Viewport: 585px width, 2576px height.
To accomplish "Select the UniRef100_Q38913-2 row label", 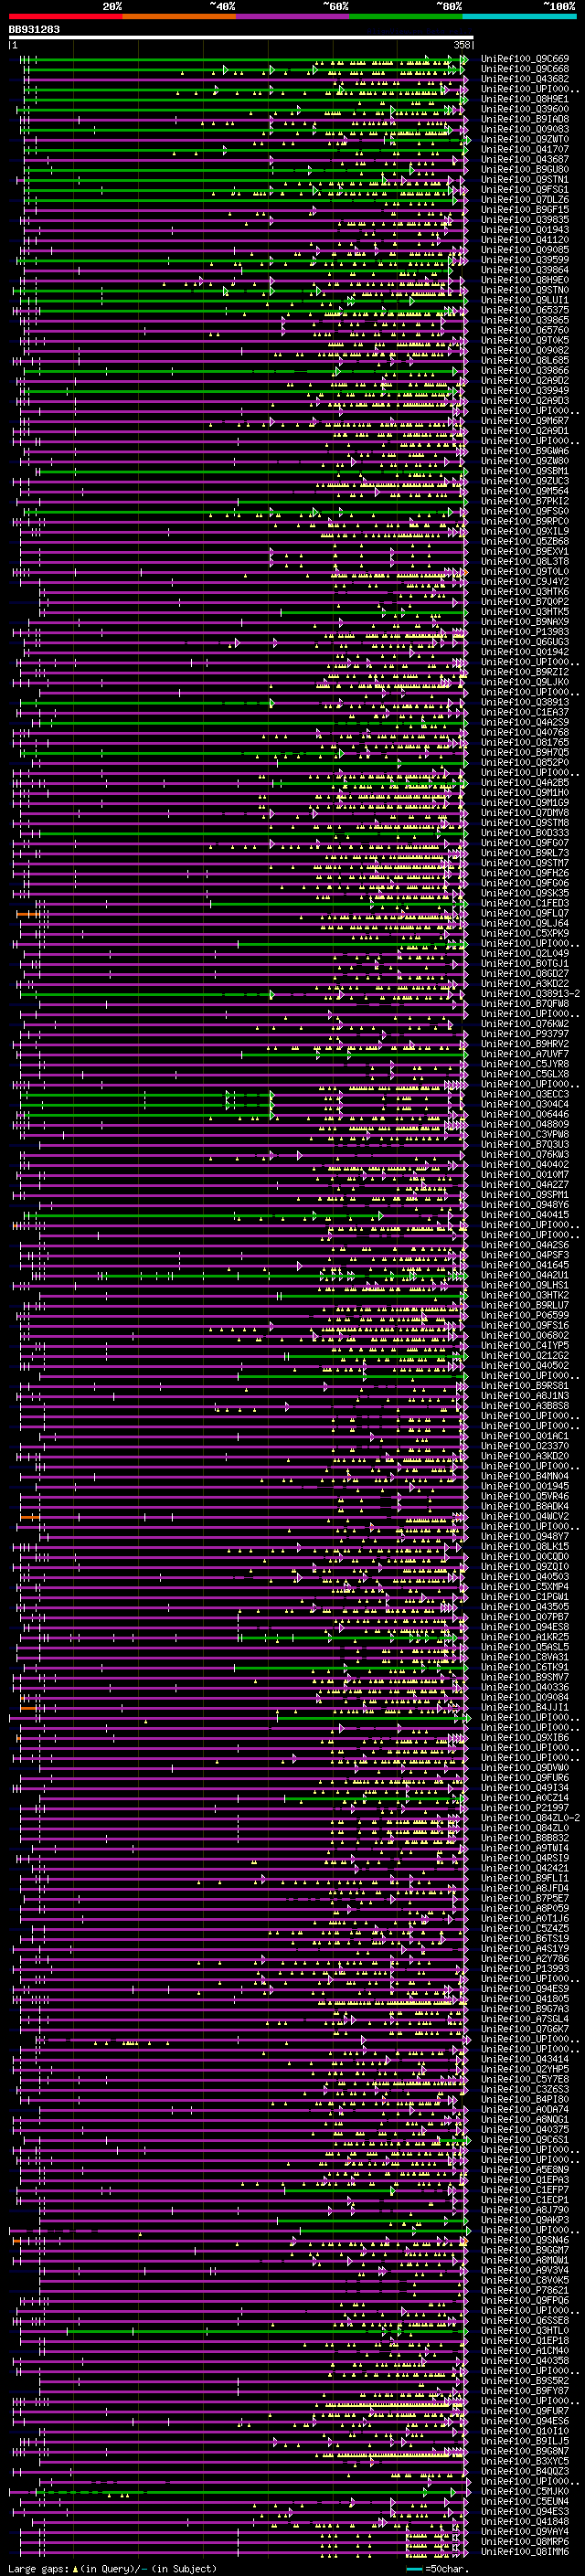I will [x=530, y=993].
